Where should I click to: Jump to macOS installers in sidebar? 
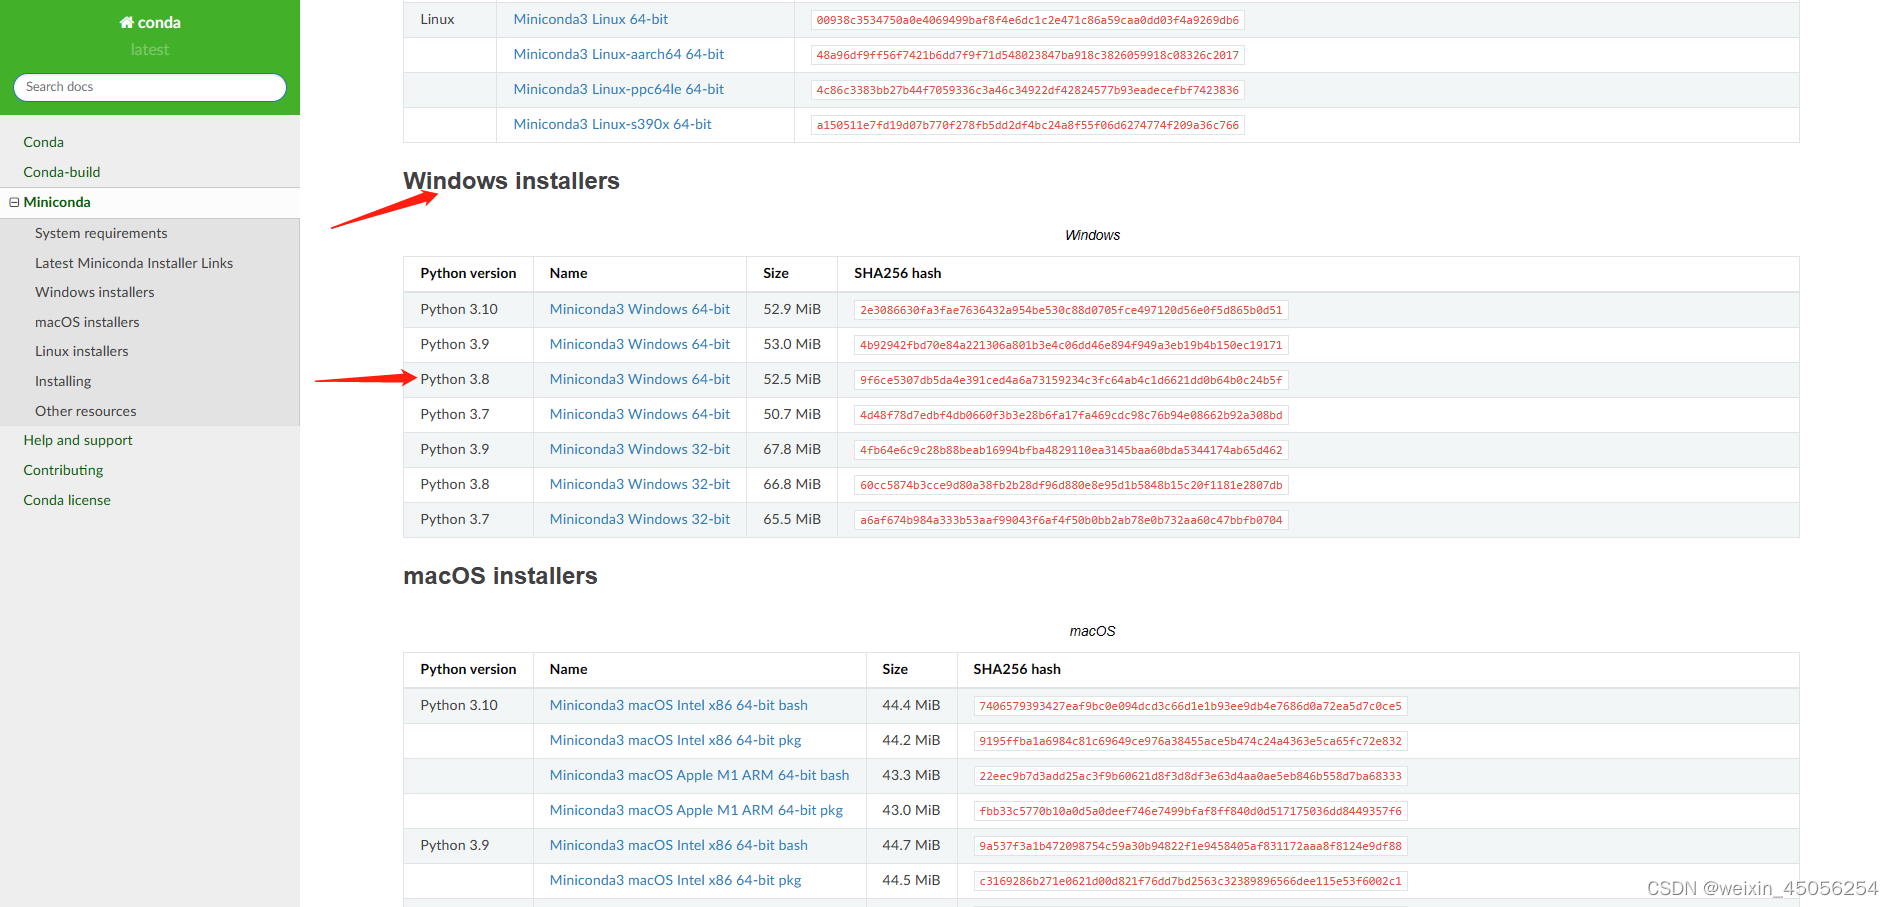click(87, 322)
